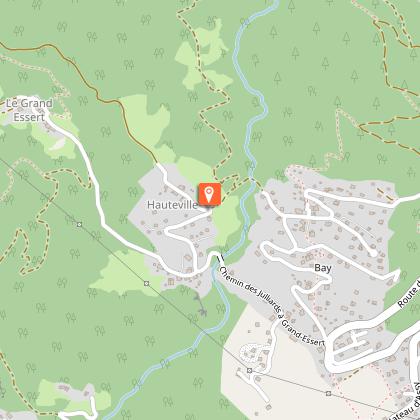This screenshot has height=420, width=420.
Task: Select the power pylon square near Le Grand Essert road
Action: point(79,224)
